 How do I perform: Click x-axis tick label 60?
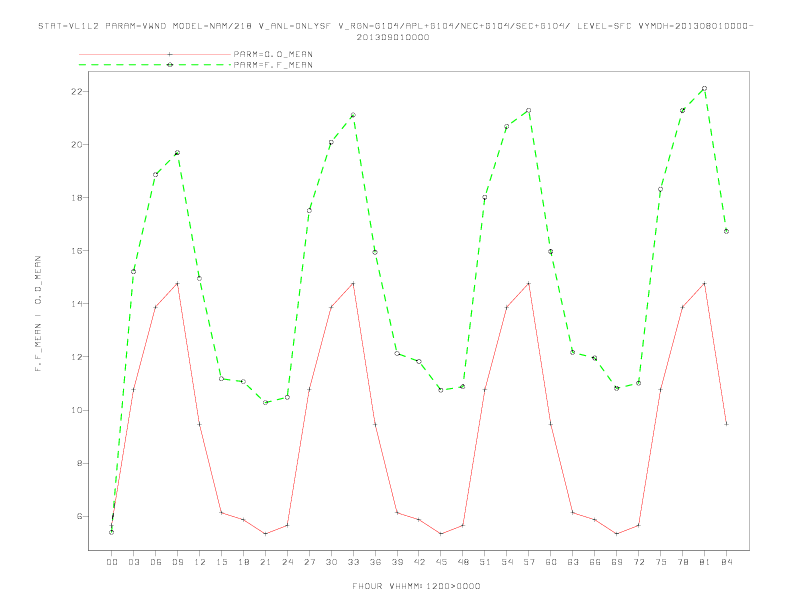(551, 562)
